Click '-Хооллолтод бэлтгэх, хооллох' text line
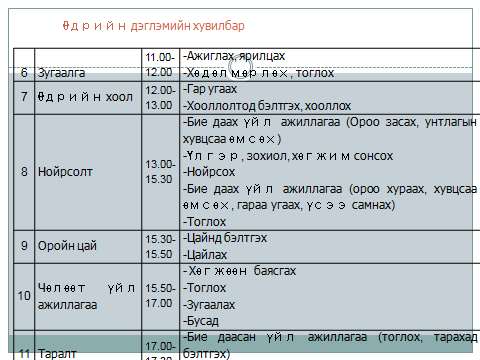Image resolution: width=480 pixels, height=360 pixels. pos(267,106)
